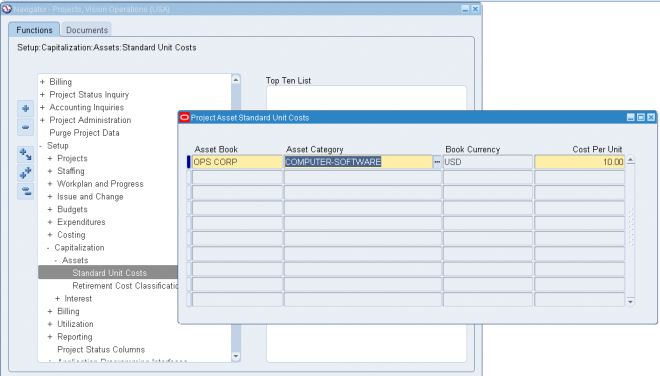This screenshot has height=376, width=660.
Task: Maximize the Project Asset Standard Unit Costs window
Action: tap(641, 117)
